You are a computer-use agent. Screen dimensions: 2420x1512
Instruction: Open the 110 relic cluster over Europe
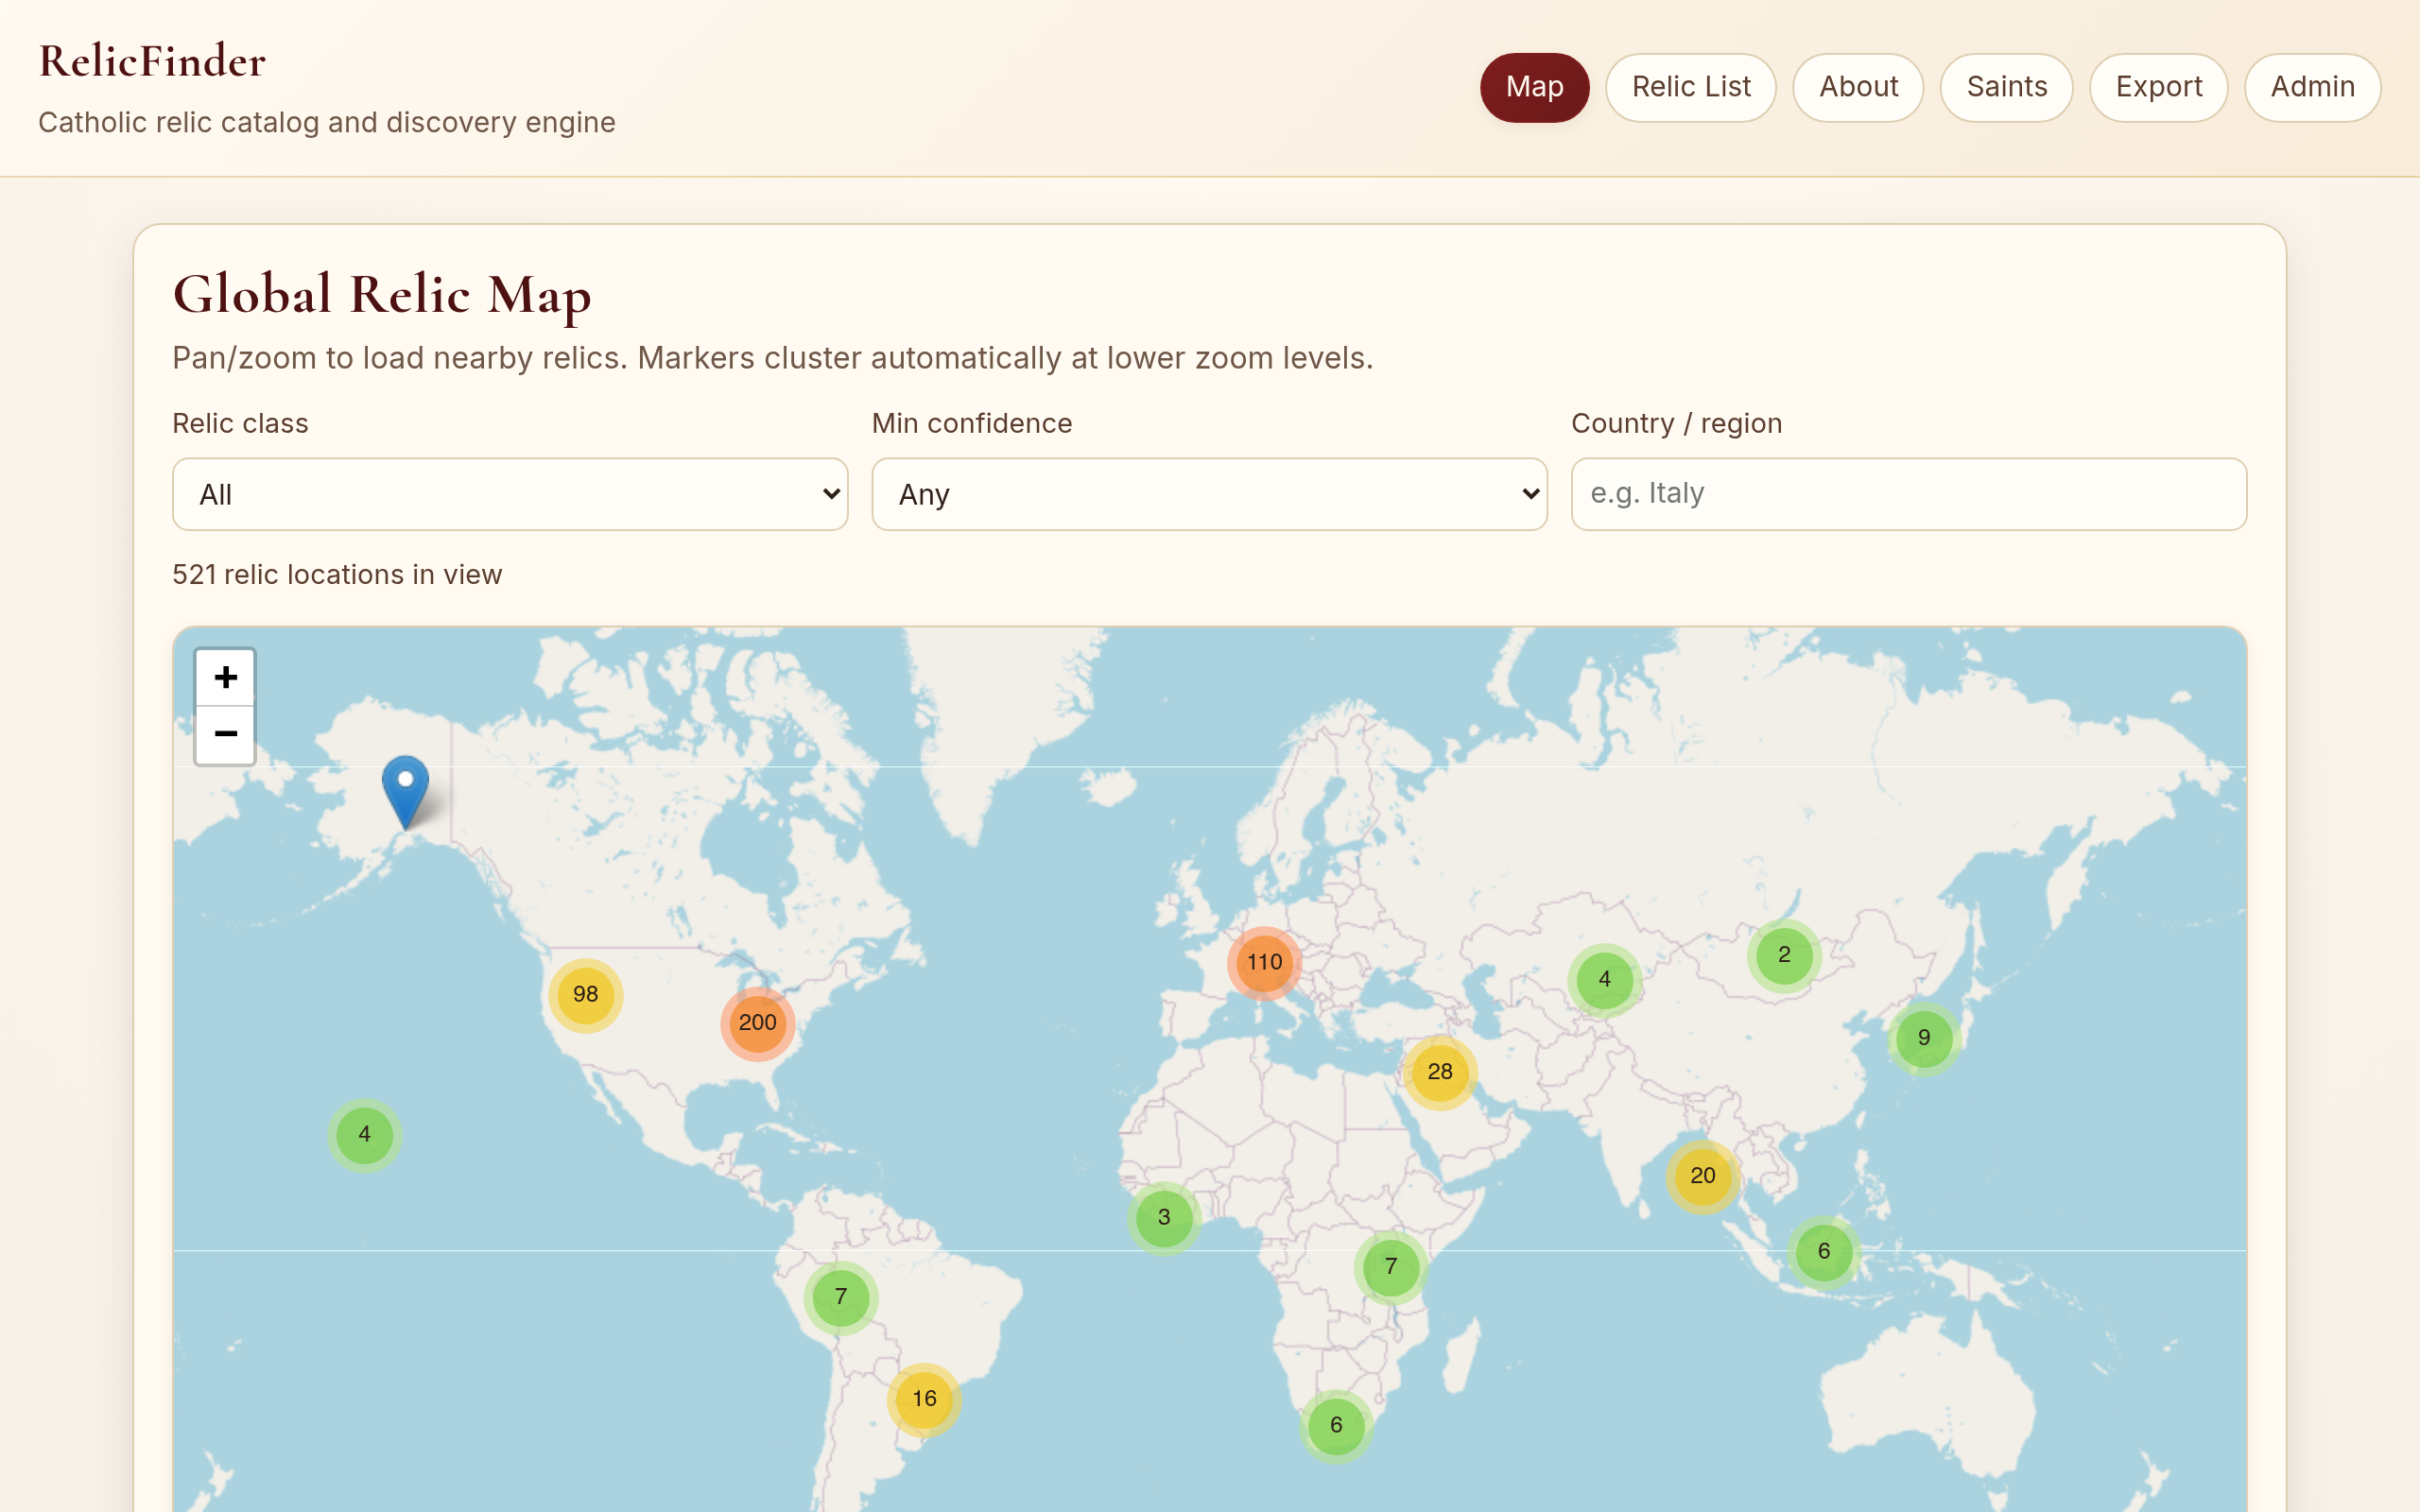point(1264,962)
